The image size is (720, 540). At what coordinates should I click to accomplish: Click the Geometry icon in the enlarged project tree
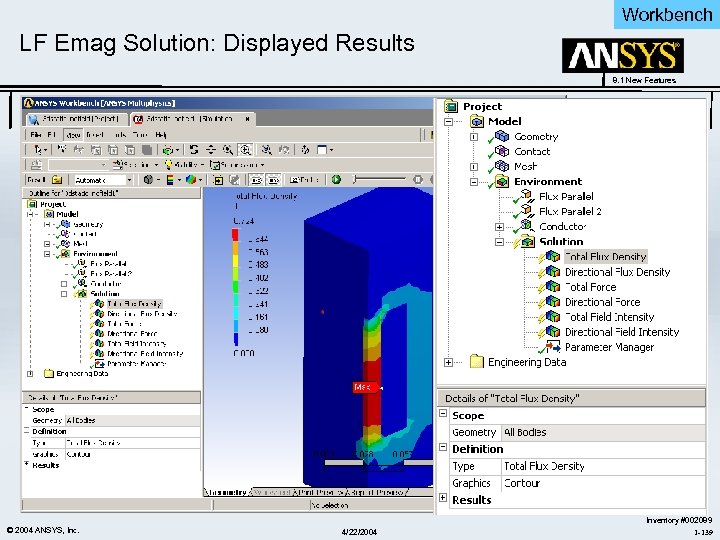click(x=502, y=136)
